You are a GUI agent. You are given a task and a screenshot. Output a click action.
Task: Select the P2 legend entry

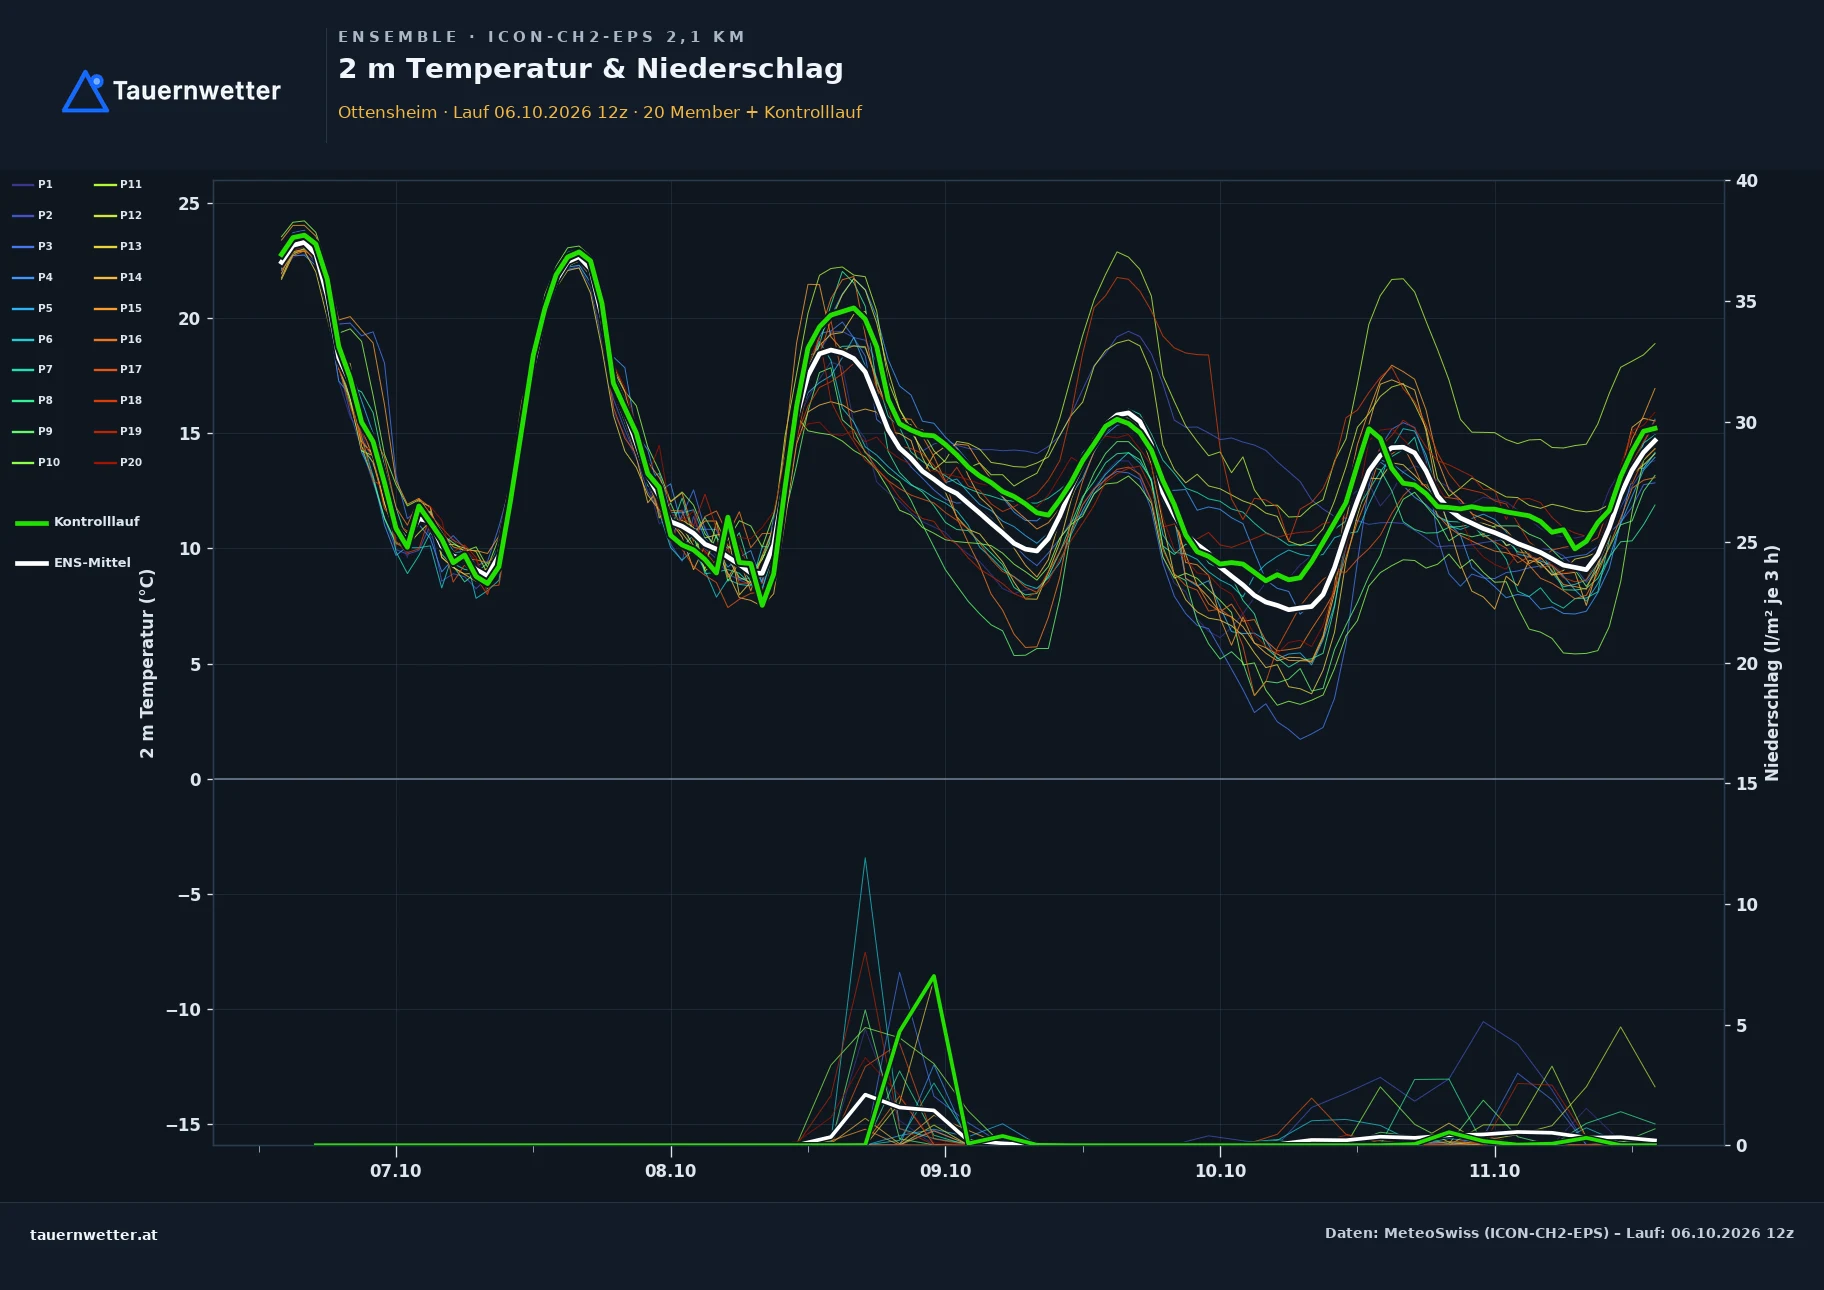pos(33,215)
